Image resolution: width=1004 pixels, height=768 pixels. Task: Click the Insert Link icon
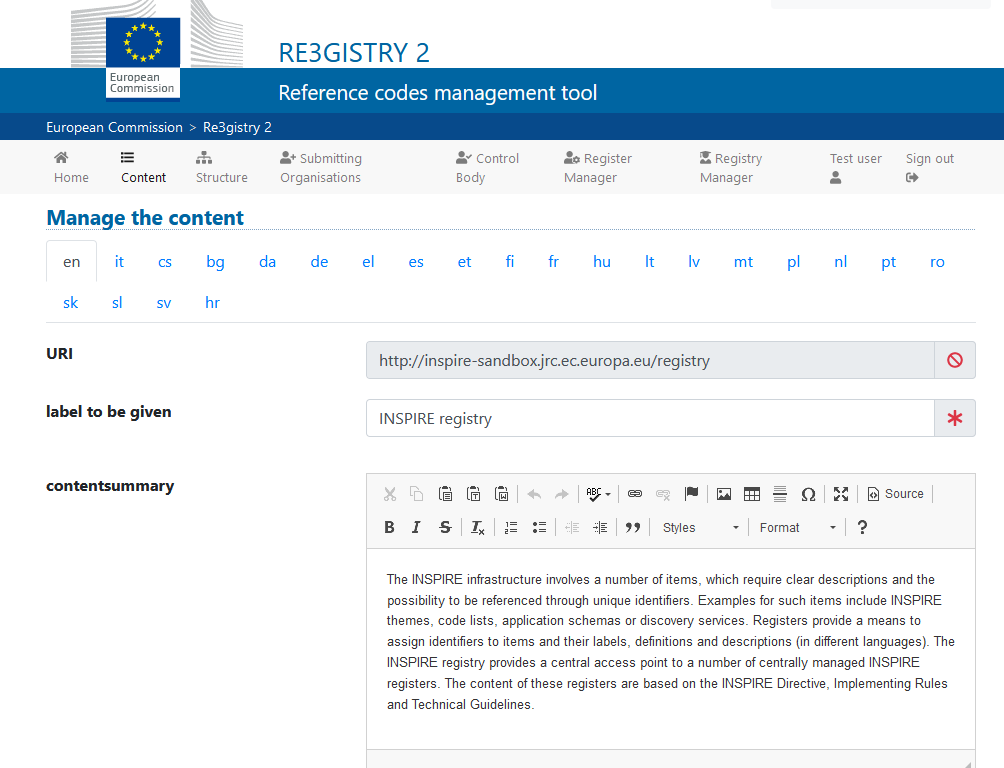[x=635, y=494]
